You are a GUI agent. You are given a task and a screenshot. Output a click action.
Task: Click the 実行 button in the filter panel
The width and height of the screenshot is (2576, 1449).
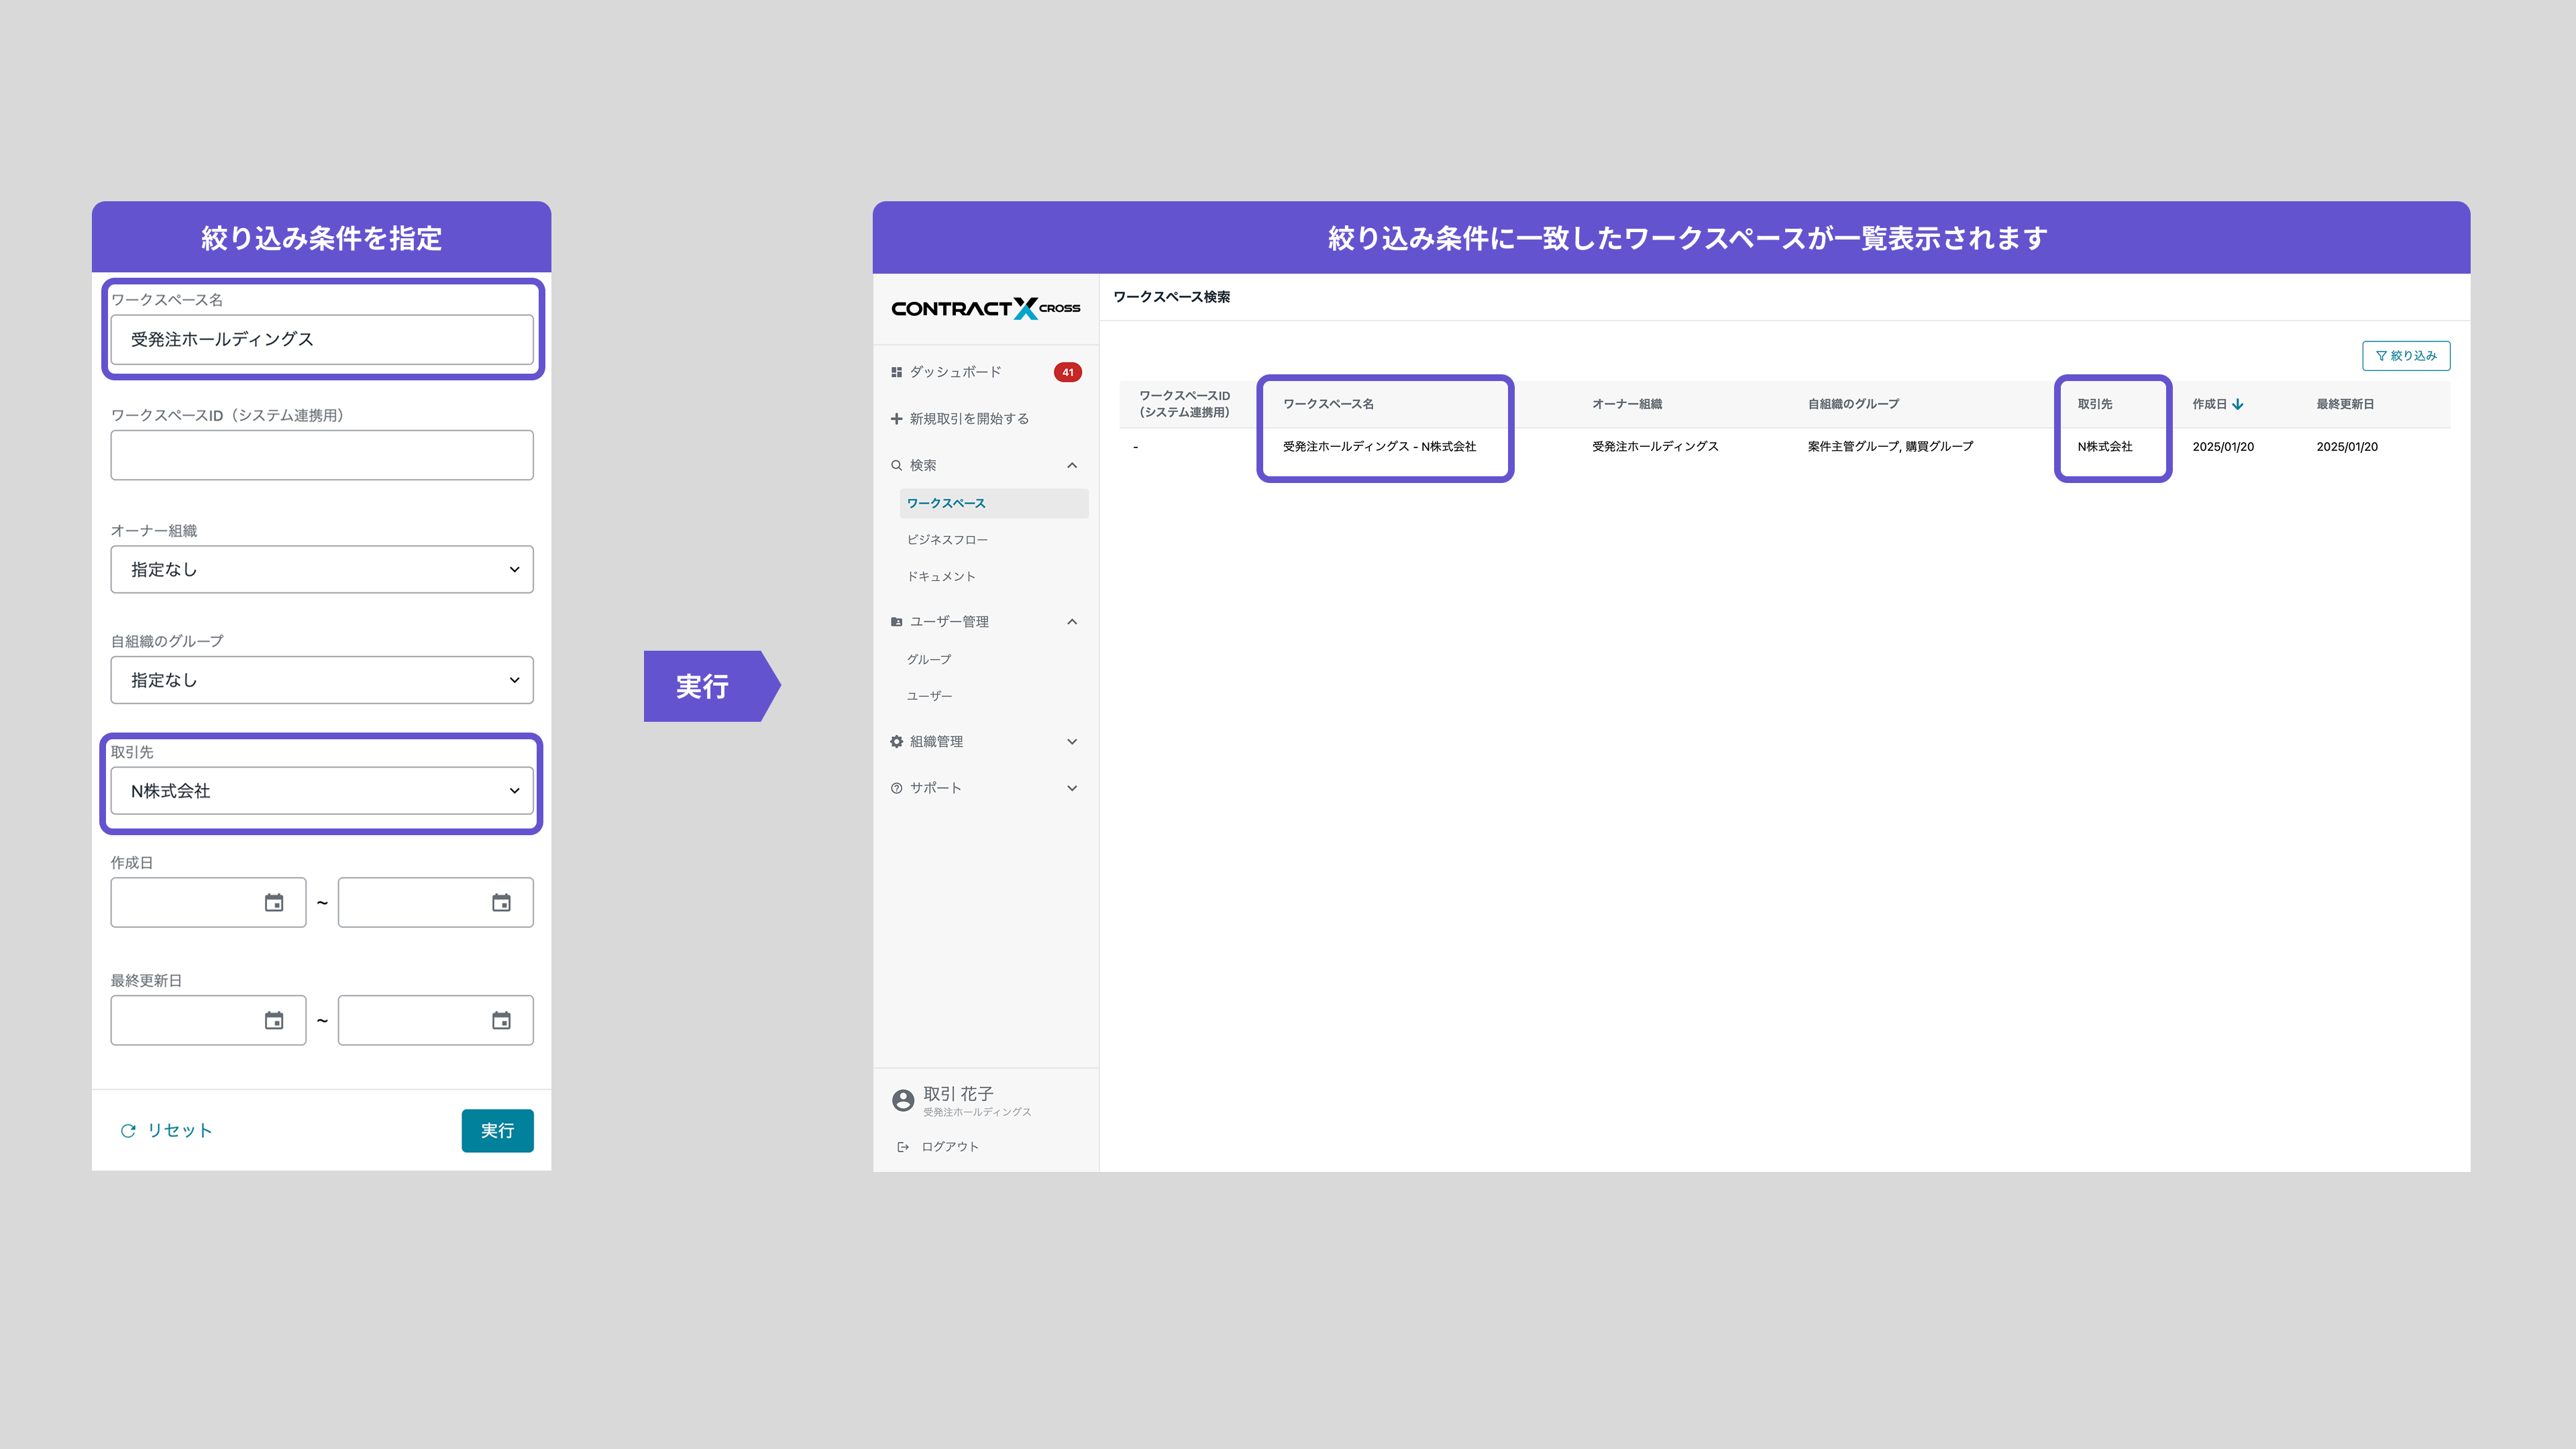497,1131
